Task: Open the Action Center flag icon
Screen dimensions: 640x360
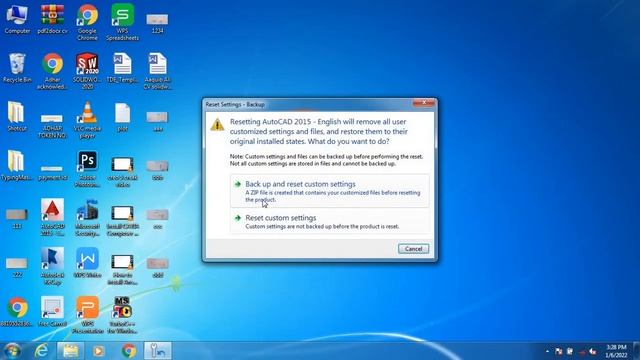Action: pos(559,351)
